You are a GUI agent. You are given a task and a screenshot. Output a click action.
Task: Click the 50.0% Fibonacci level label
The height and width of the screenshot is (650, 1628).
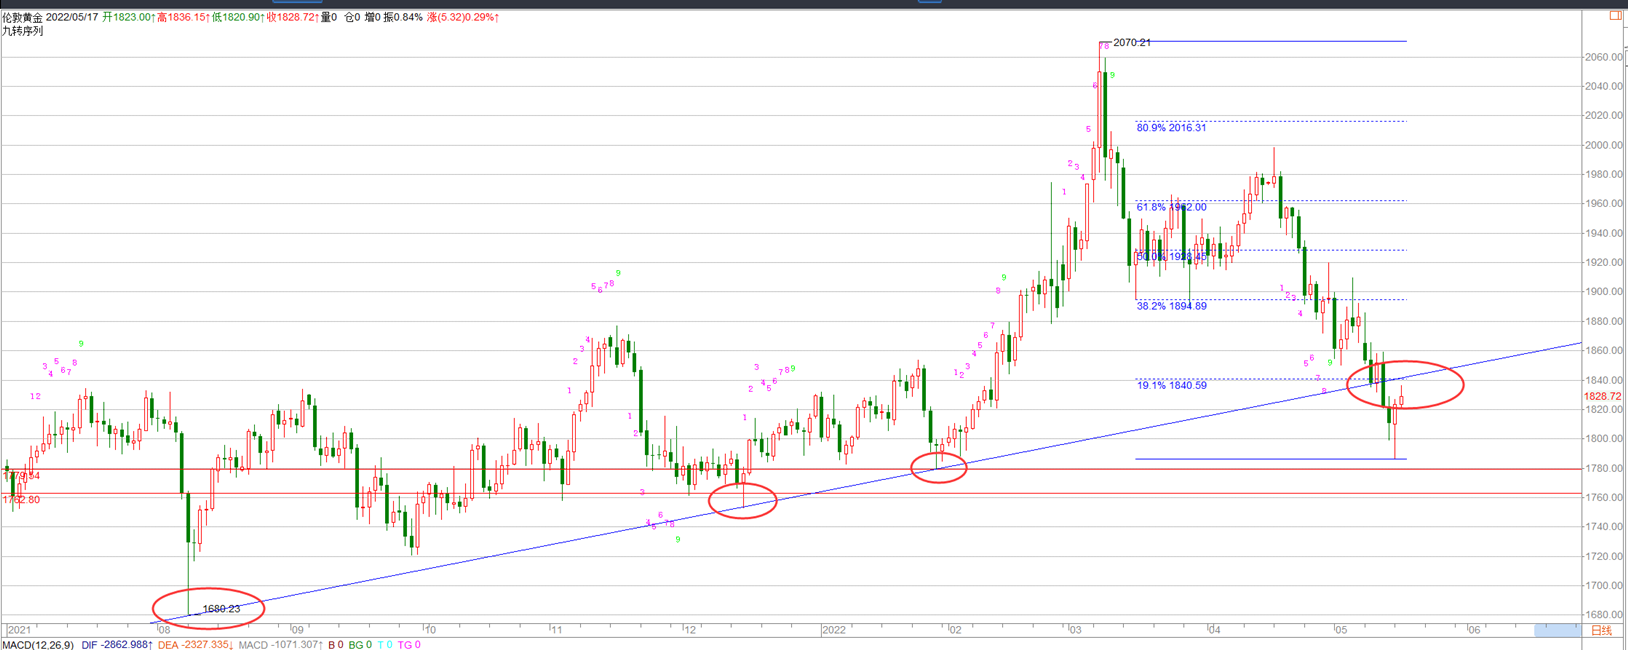pyautogui.click(x=1171, y=257)
